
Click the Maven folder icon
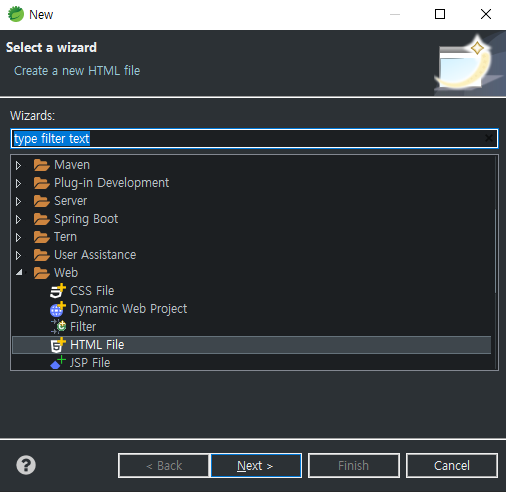click(42, 165)
